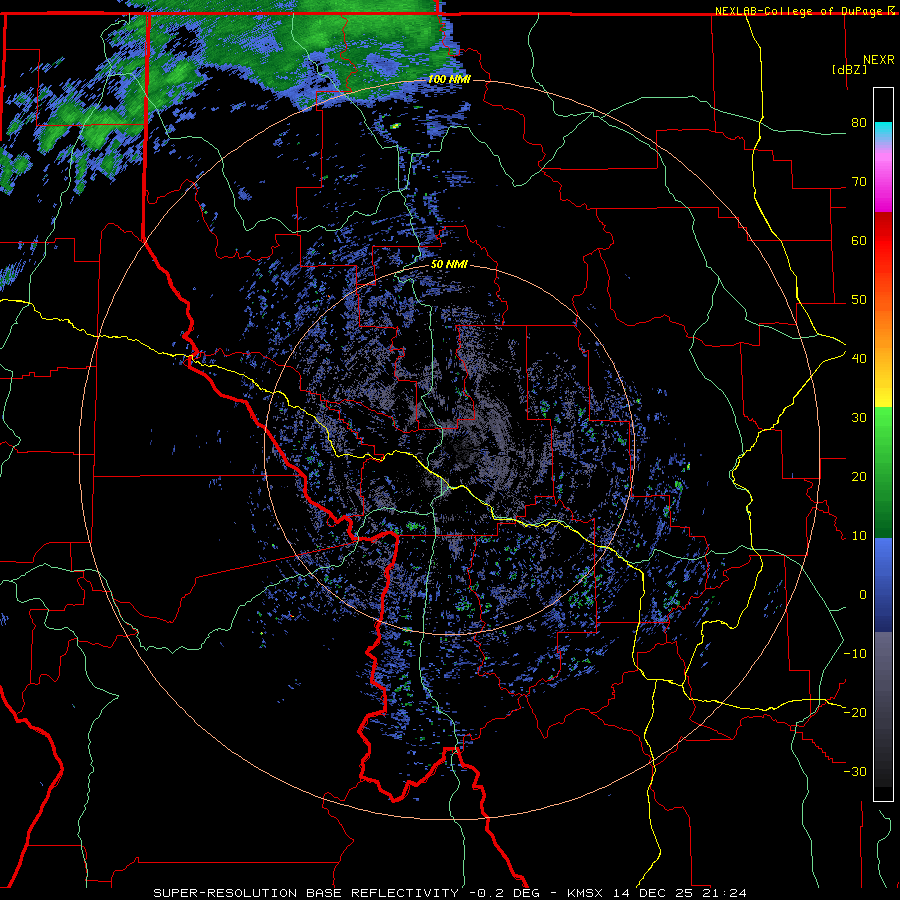Click the 14 DEC 25 21:24 timestamp
Viewport: 900px width, 900px height.
680,893
